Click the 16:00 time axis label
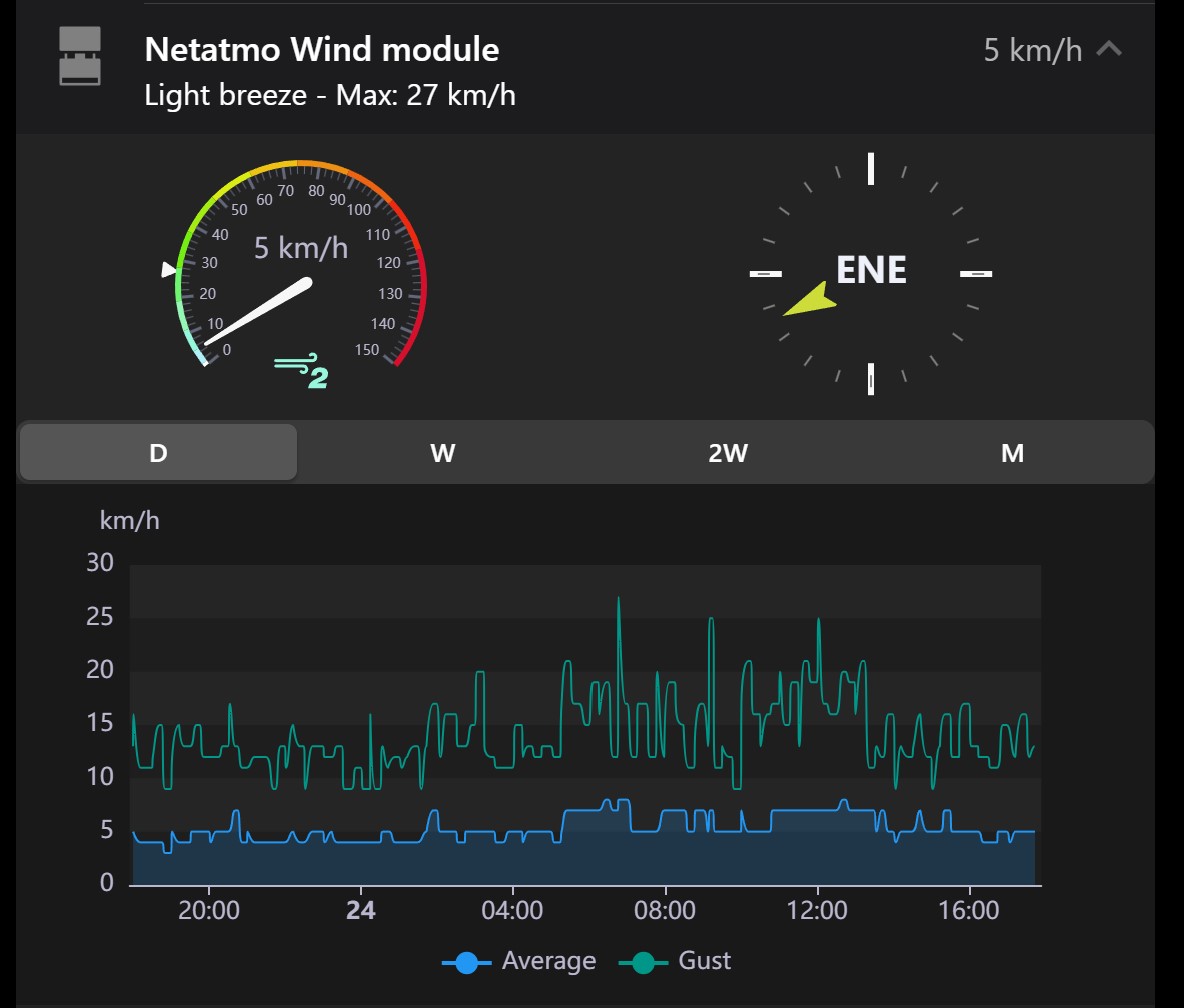This screenshot has width=1184, height=1008. click(969, 910)
